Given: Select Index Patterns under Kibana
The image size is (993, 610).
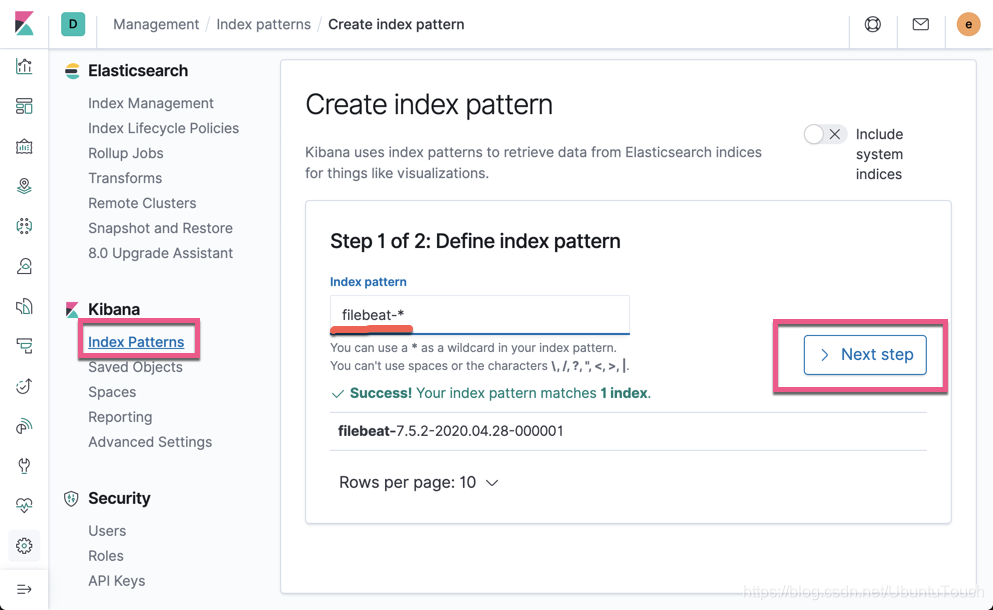Looking at the screenshot, I should [136, 342].
